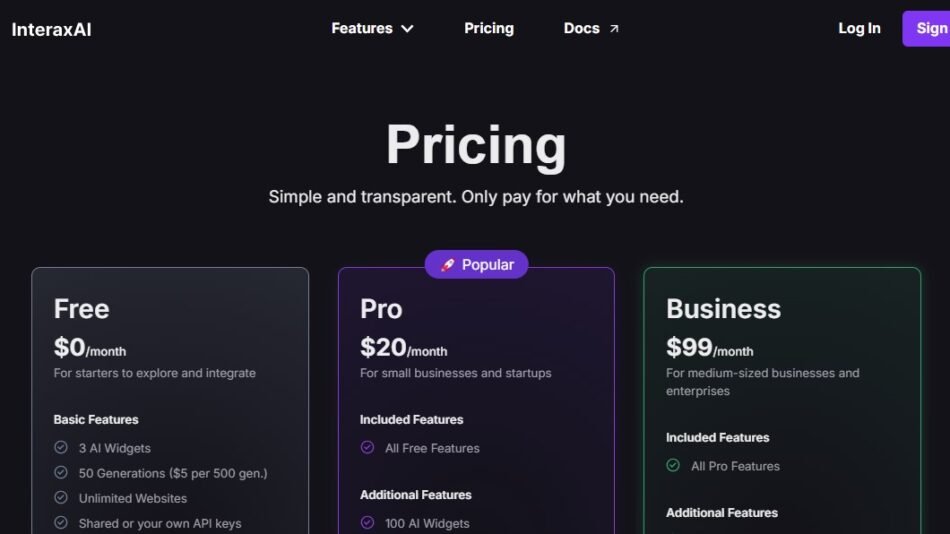The height and width of the screenshot is (534, 950).
Task: Click purple checkmark beside All Free Features
Action: point(367,448)
